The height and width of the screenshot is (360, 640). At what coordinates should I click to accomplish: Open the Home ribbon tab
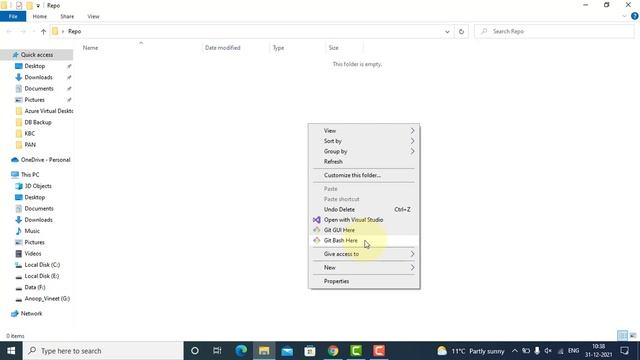[40, 16]
